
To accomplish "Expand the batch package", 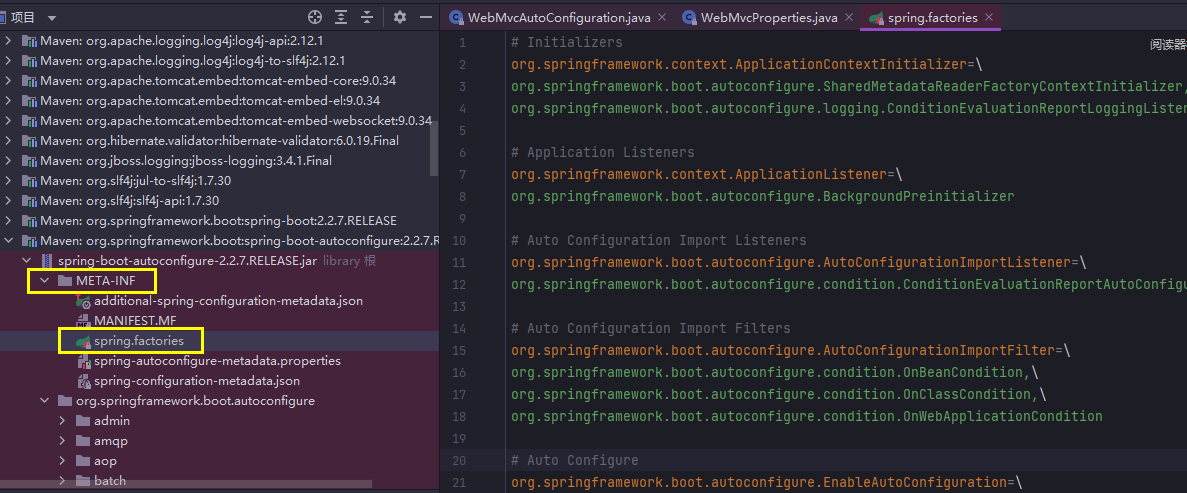I will [64, 481].
